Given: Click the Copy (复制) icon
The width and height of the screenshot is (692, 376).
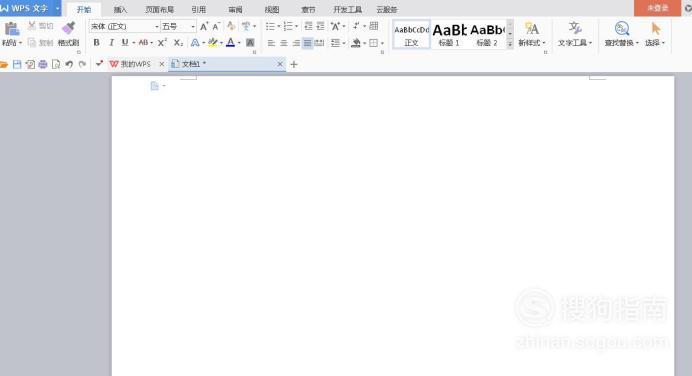Looking at the screenshot, I should point(32,42).
